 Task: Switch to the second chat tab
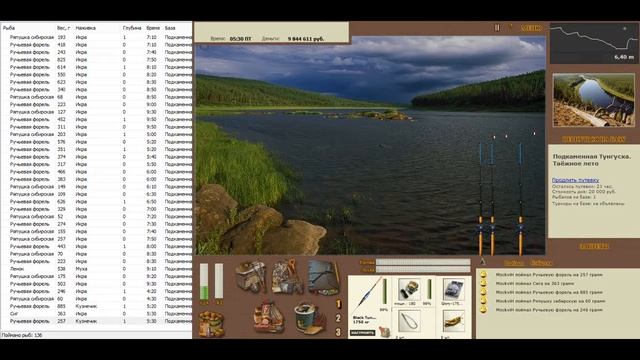tap(541, 263)
